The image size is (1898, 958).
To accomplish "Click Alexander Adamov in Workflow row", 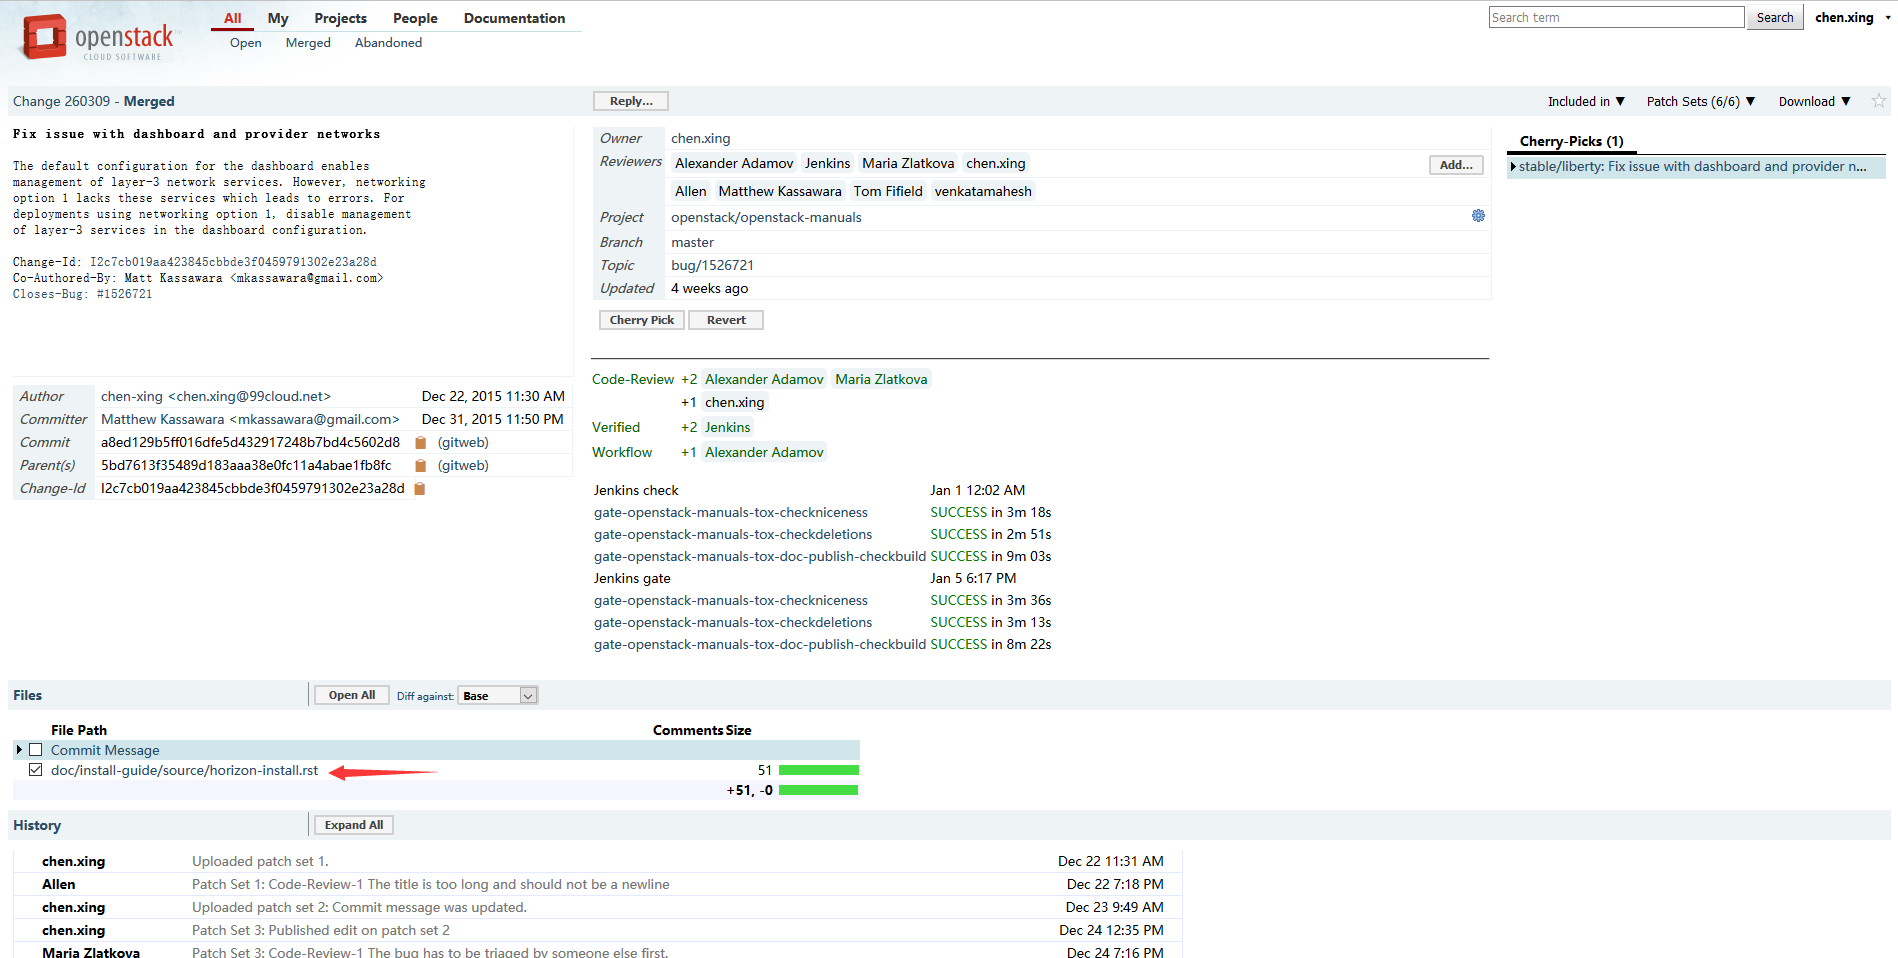I will click(764, 452).
